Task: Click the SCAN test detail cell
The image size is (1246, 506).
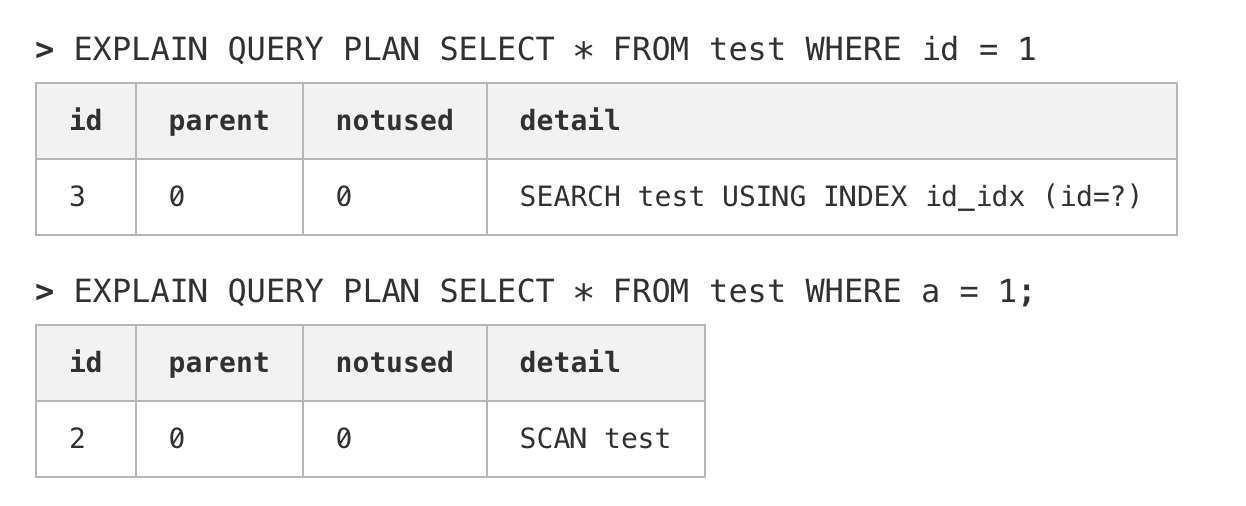Action: tap(594, 439)
